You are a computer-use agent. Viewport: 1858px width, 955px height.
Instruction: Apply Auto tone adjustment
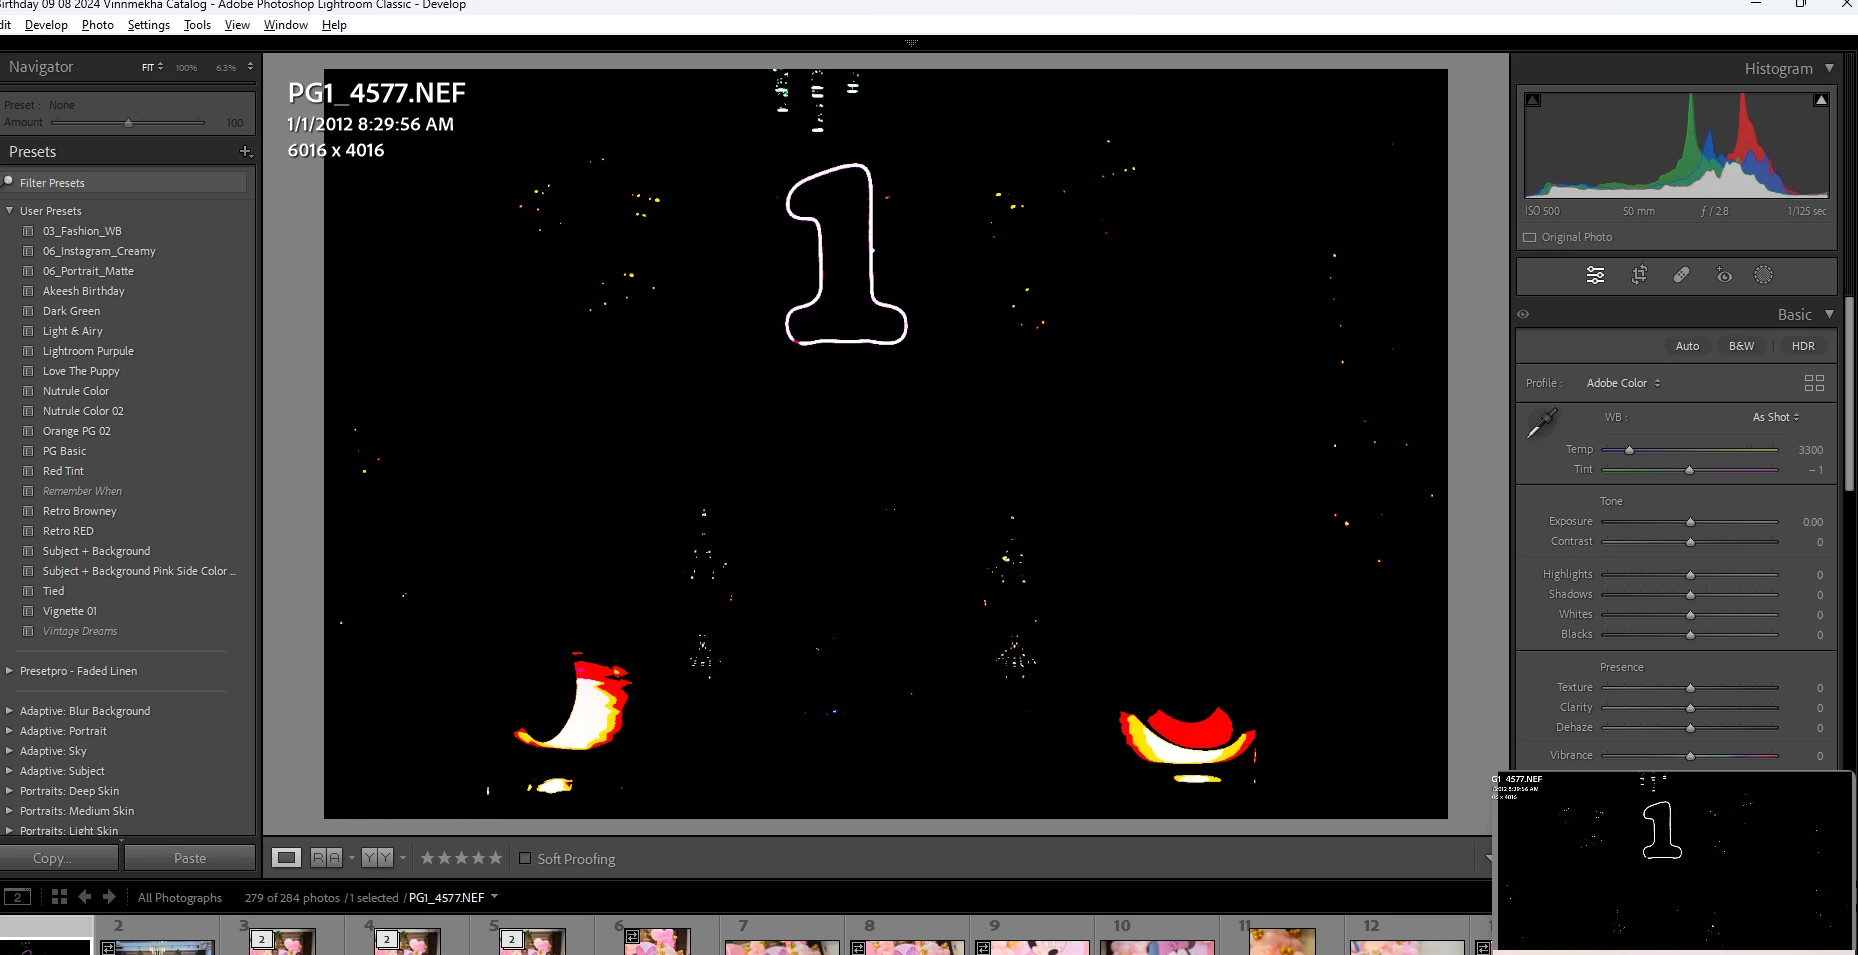click(x=1687, y=346)
